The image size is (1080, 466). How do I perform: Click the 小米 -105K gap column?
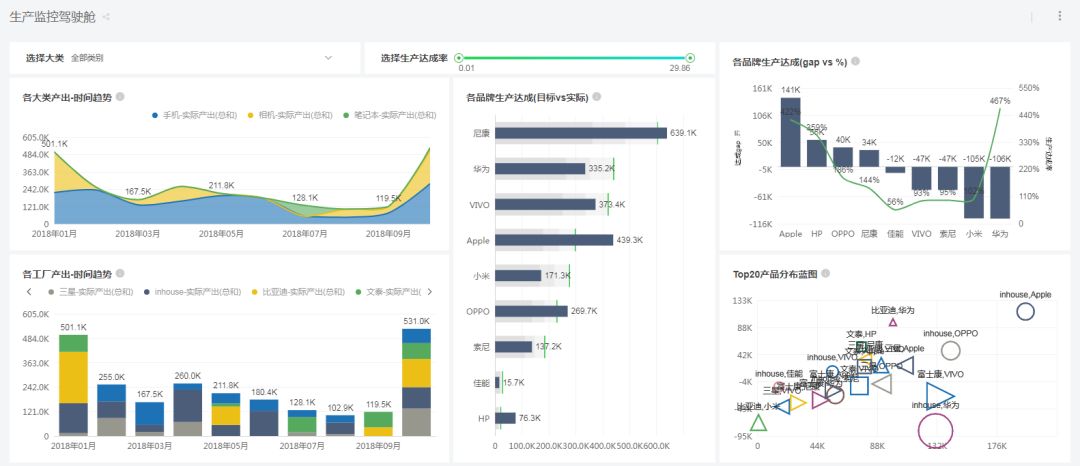tap(973, 193)
